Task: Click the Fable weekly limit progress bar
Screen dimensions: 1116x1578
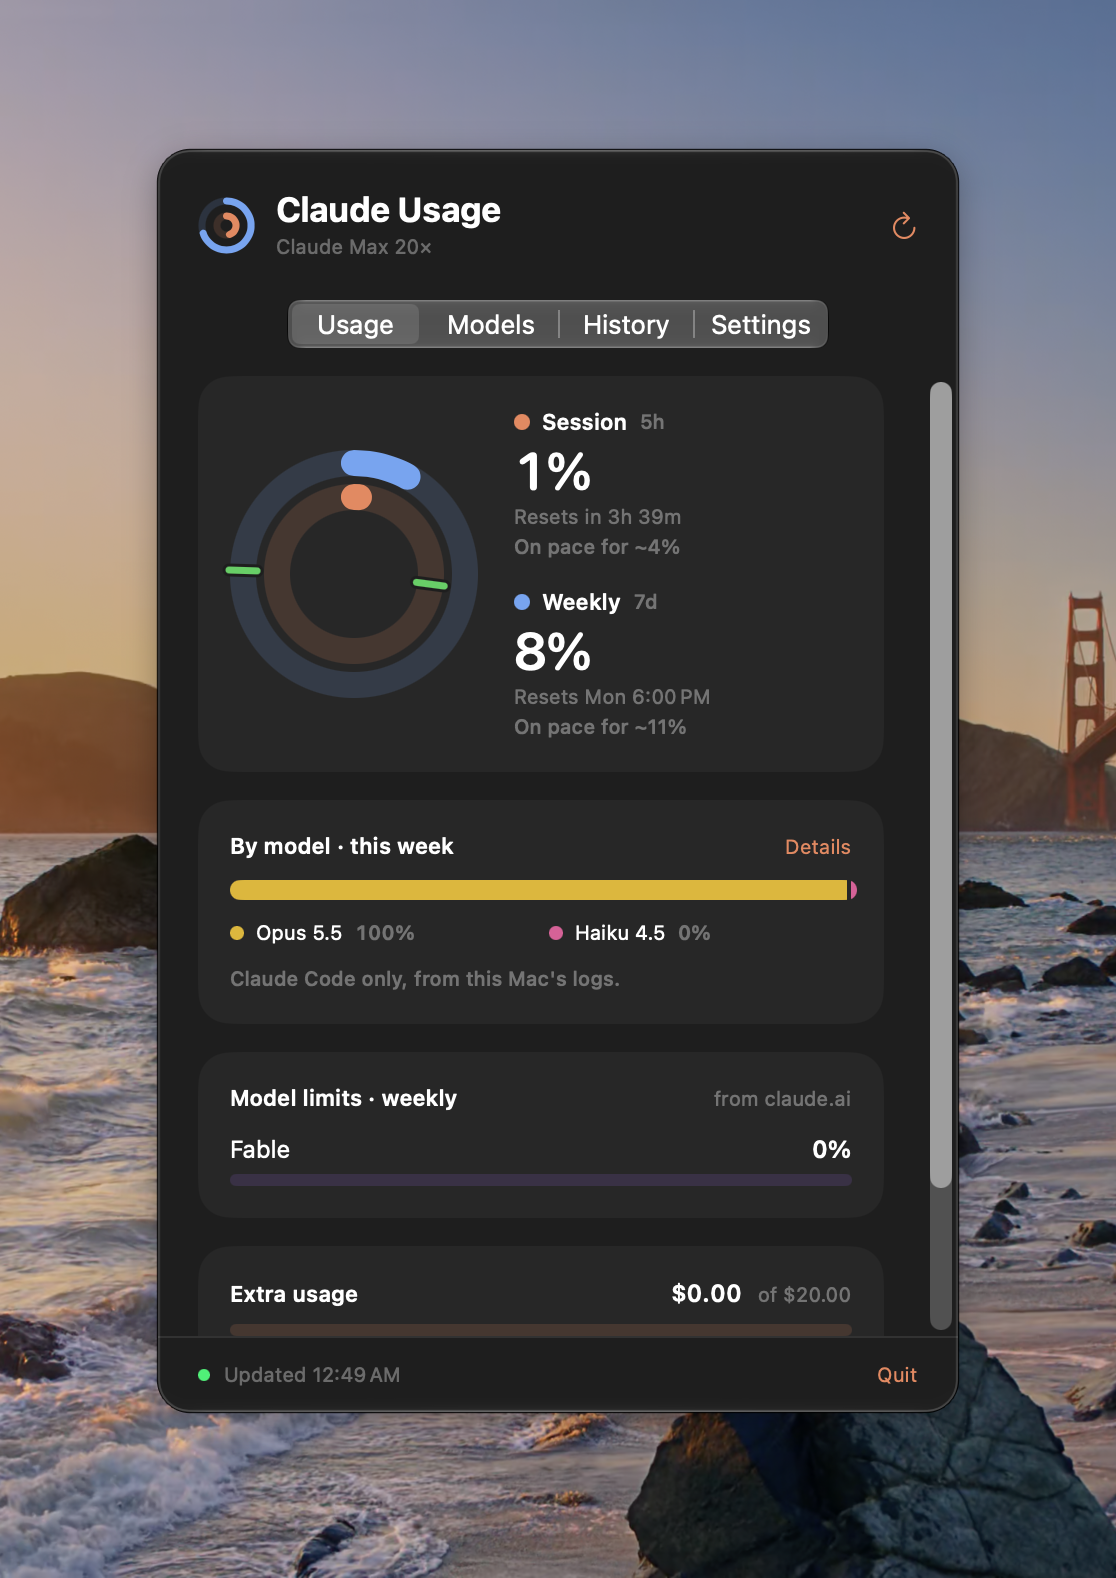Action: [x=541, y=1180]
